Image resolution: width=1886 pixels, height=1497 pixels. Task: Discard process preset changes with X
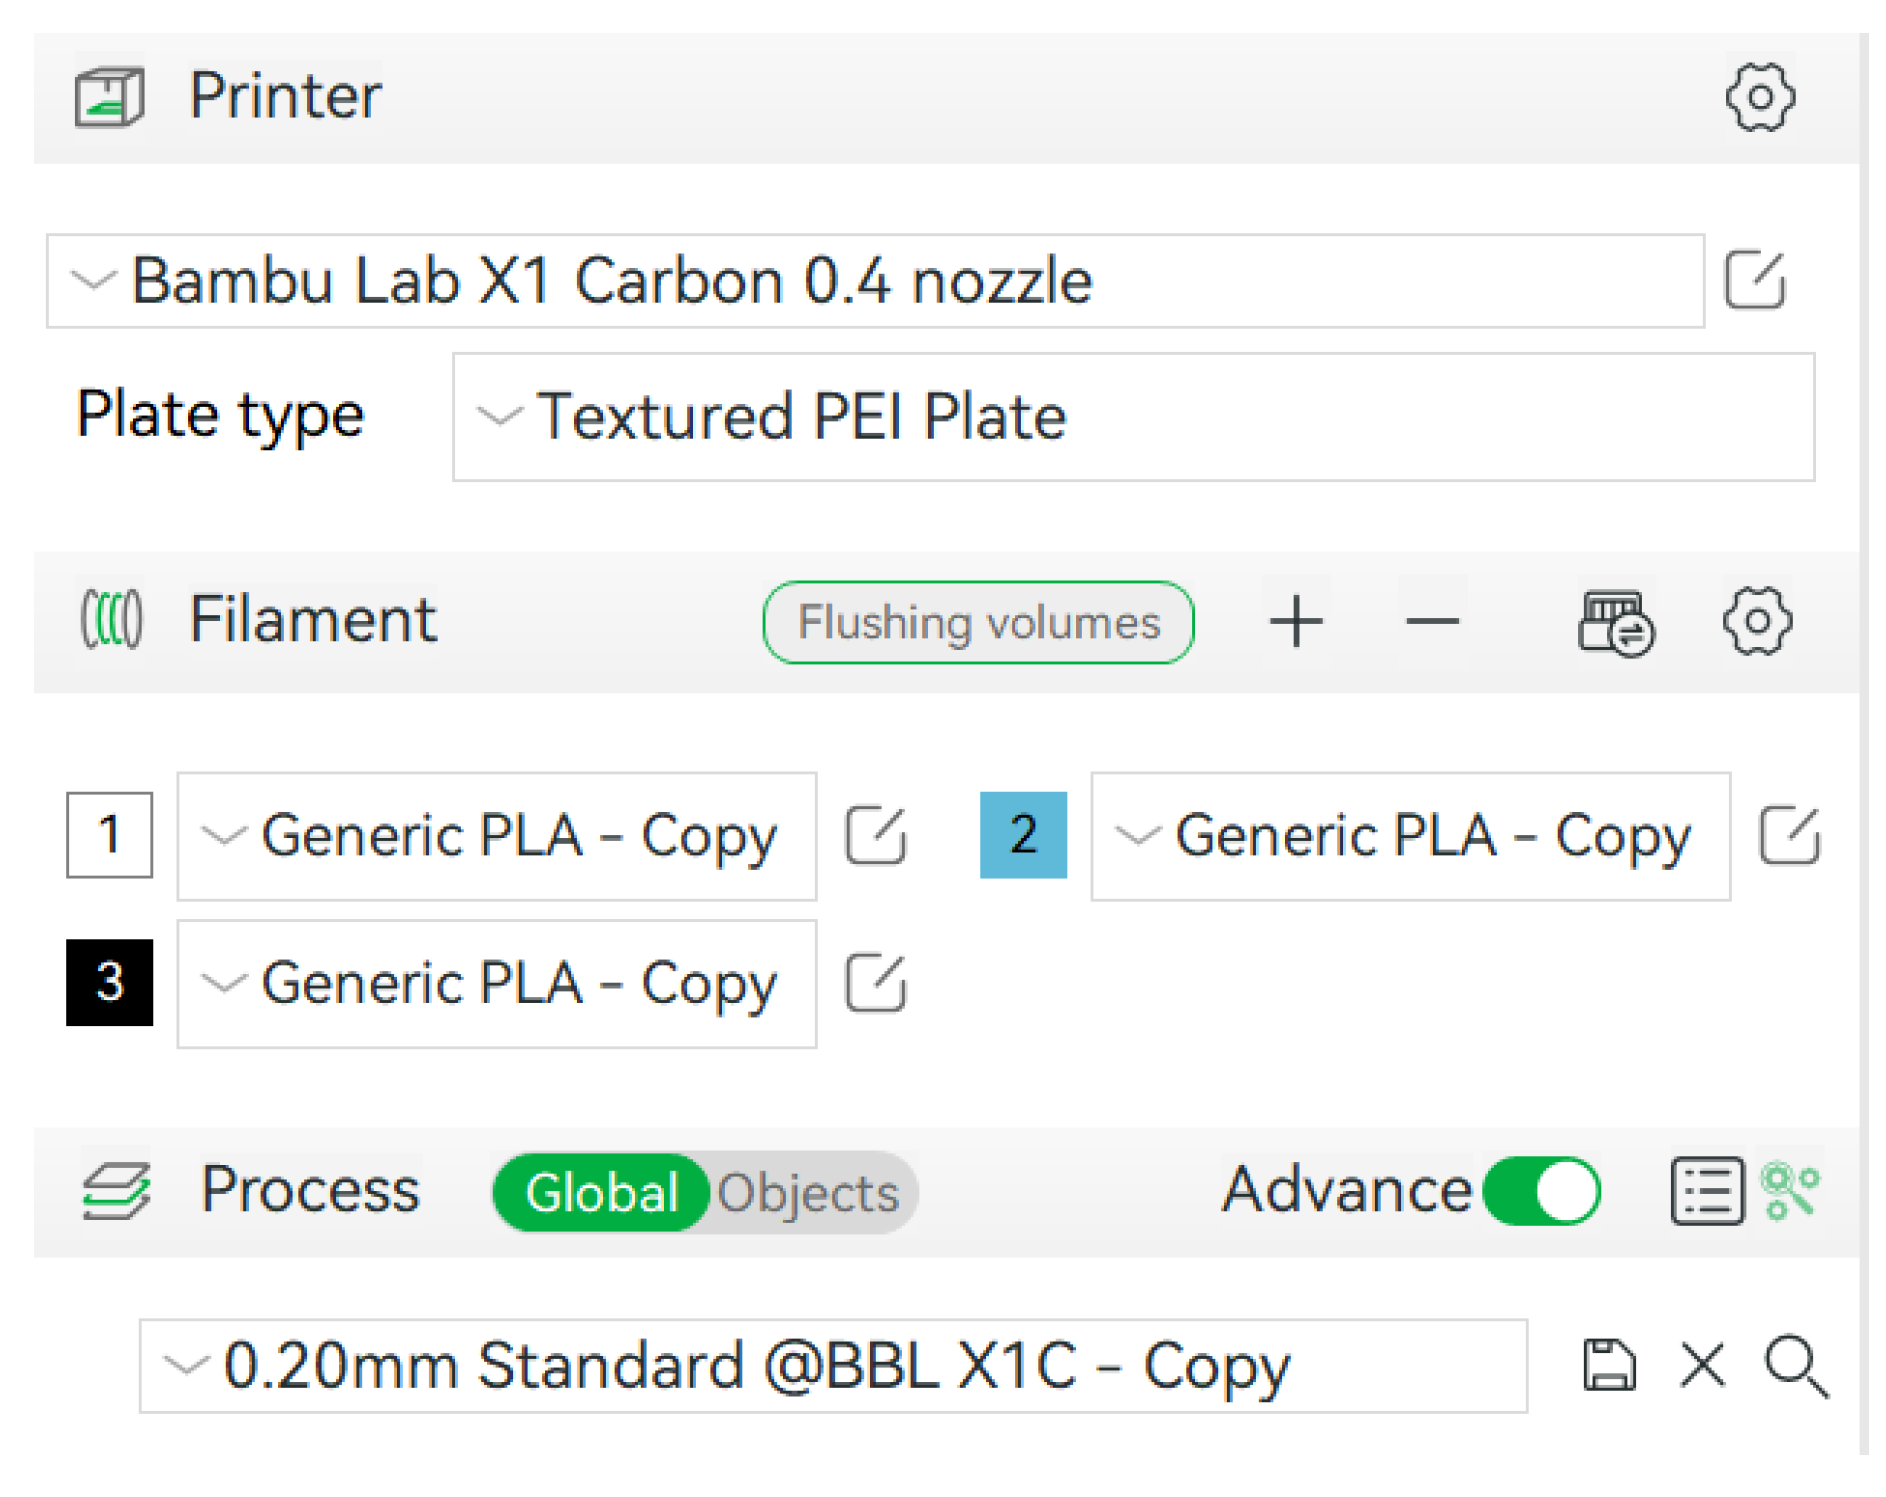point(1702,1365)
